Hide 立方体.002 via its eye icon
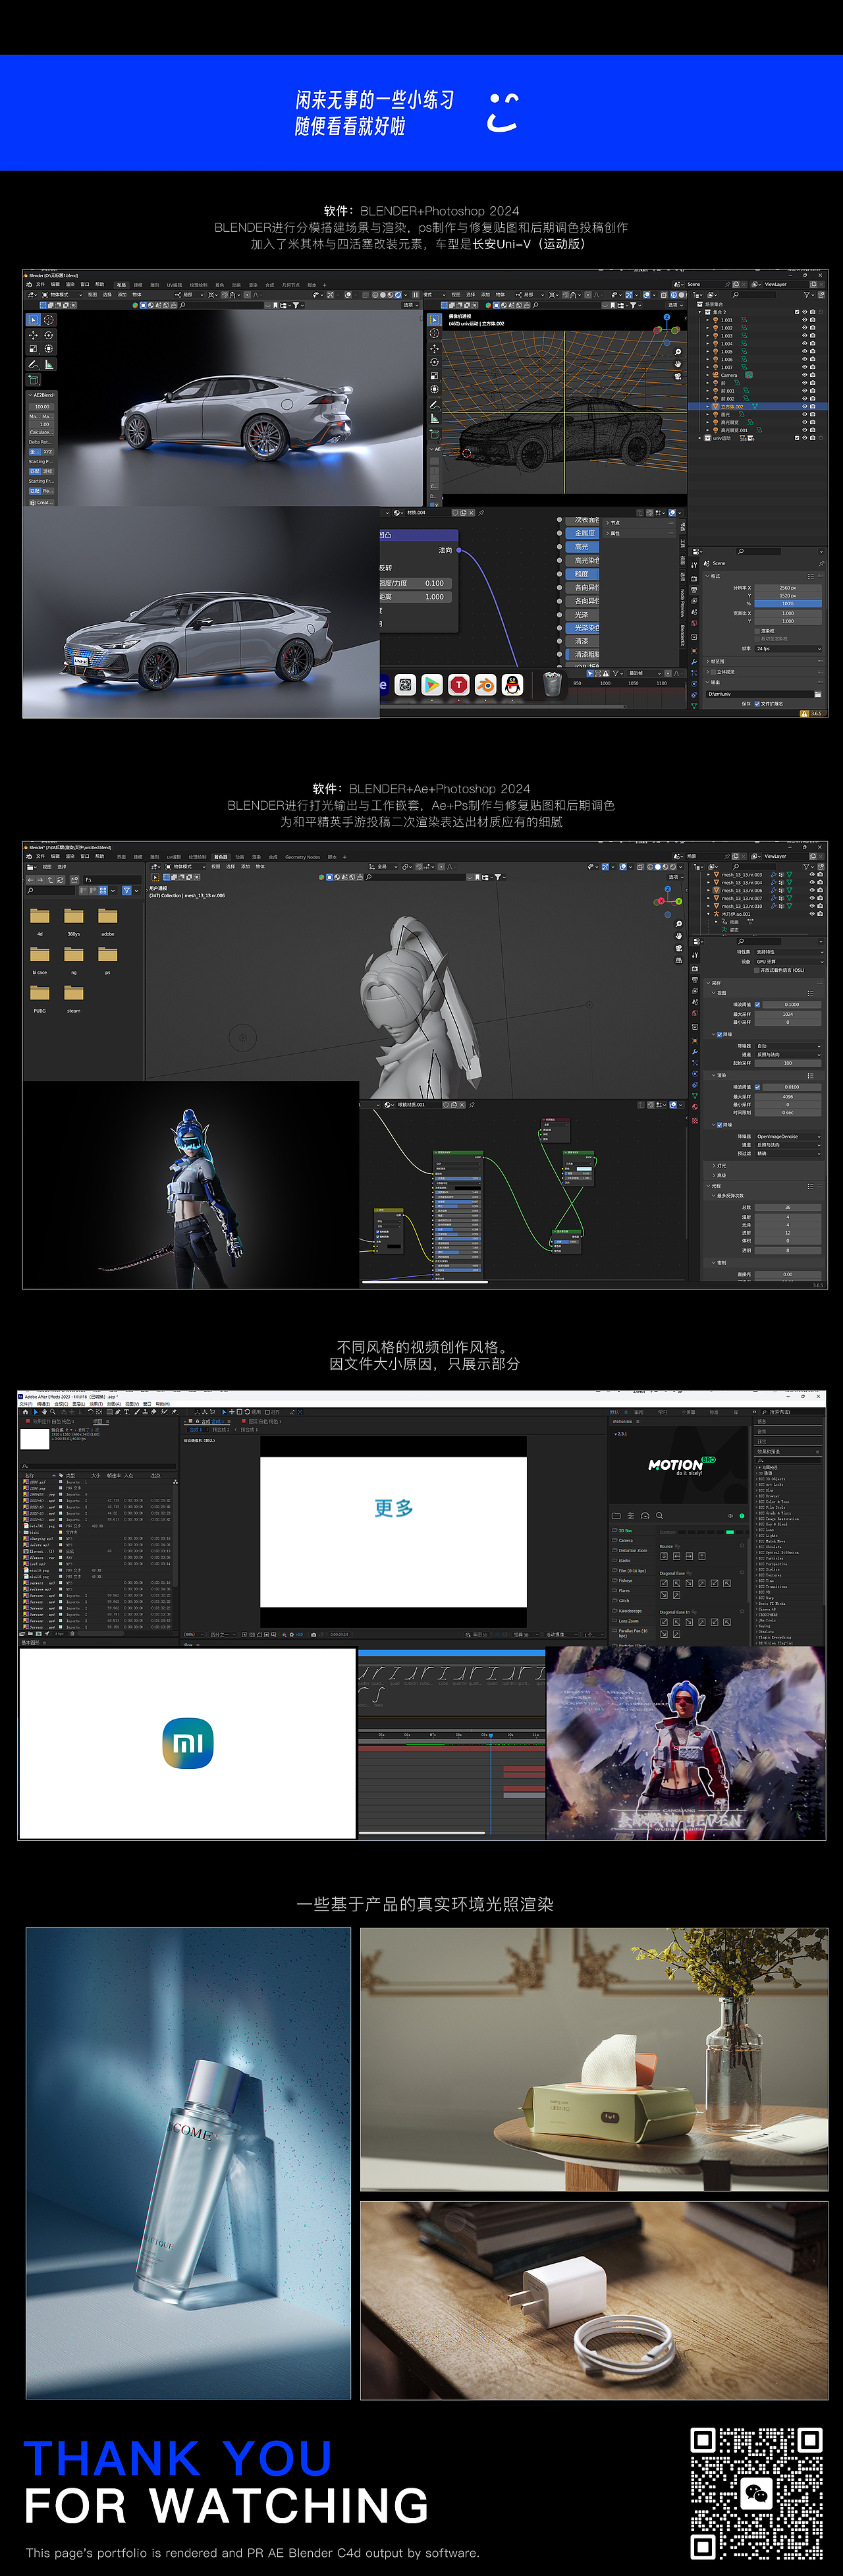This screenshot has height=2576, width=843. click(804, 407)
